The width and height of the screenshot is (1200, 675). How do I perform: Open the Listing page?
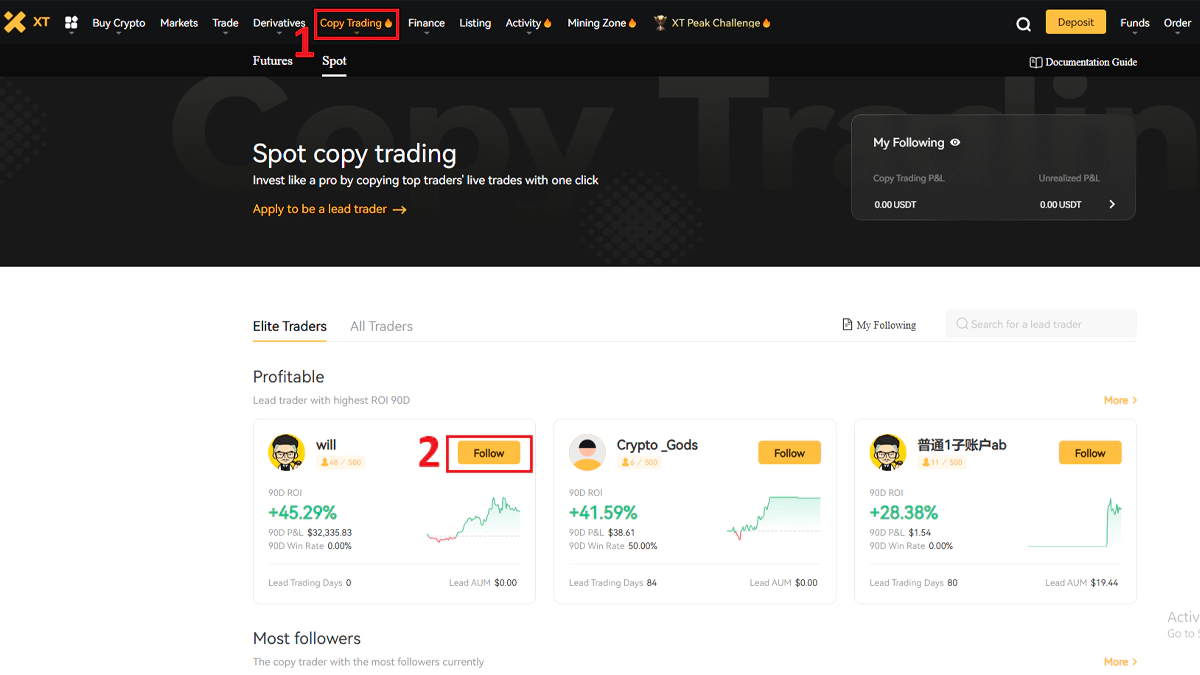click(x=475, y=23)
